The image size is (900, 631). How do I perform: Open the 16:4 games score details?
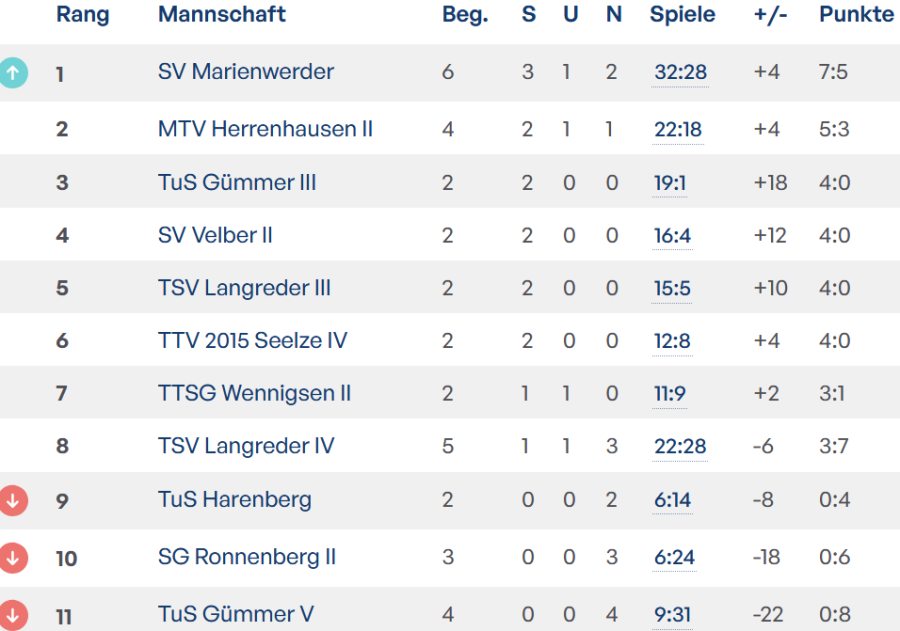pyautogui.click(x=672, y=236)
